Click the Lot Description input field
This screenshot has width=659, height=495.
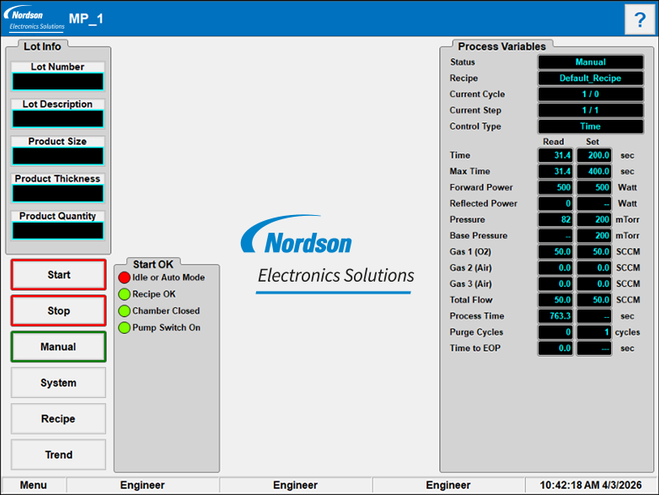point(58,119)
